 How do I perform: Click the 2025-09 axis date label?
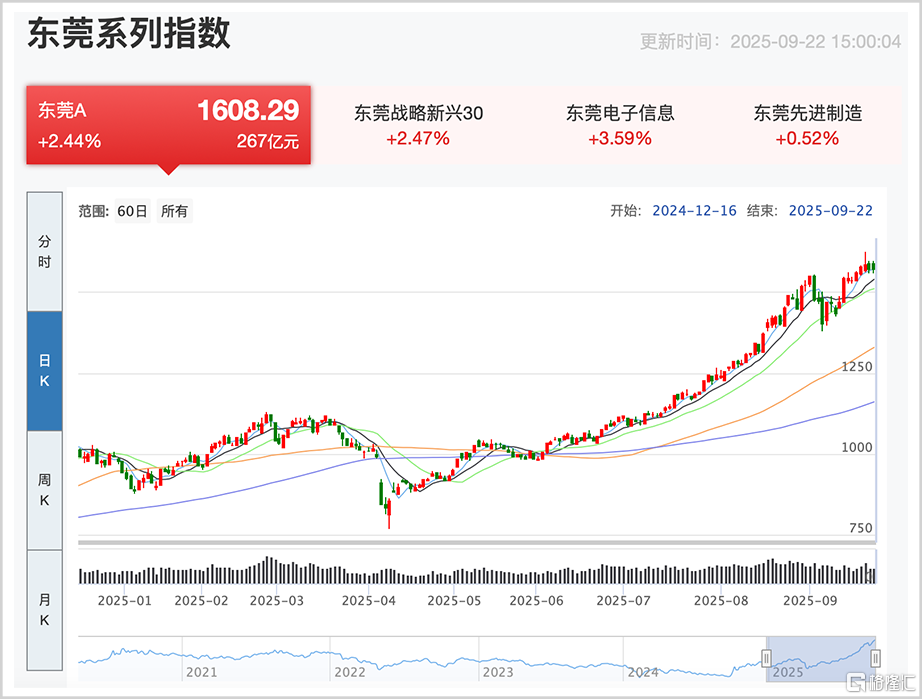tap(810, 601)
